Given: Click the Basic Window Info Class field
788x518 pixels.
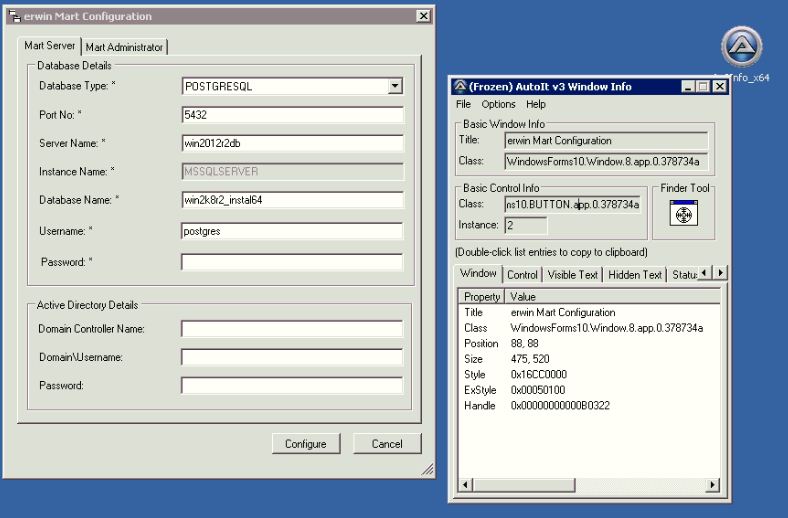Looking at the screenshot, I should pyautogui.click(x=606, y=161).
